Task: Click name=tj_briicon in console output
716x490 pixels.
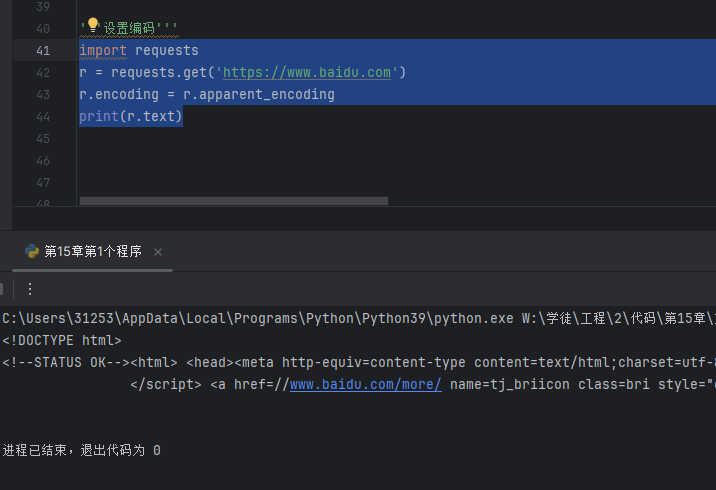Action: 510,385
